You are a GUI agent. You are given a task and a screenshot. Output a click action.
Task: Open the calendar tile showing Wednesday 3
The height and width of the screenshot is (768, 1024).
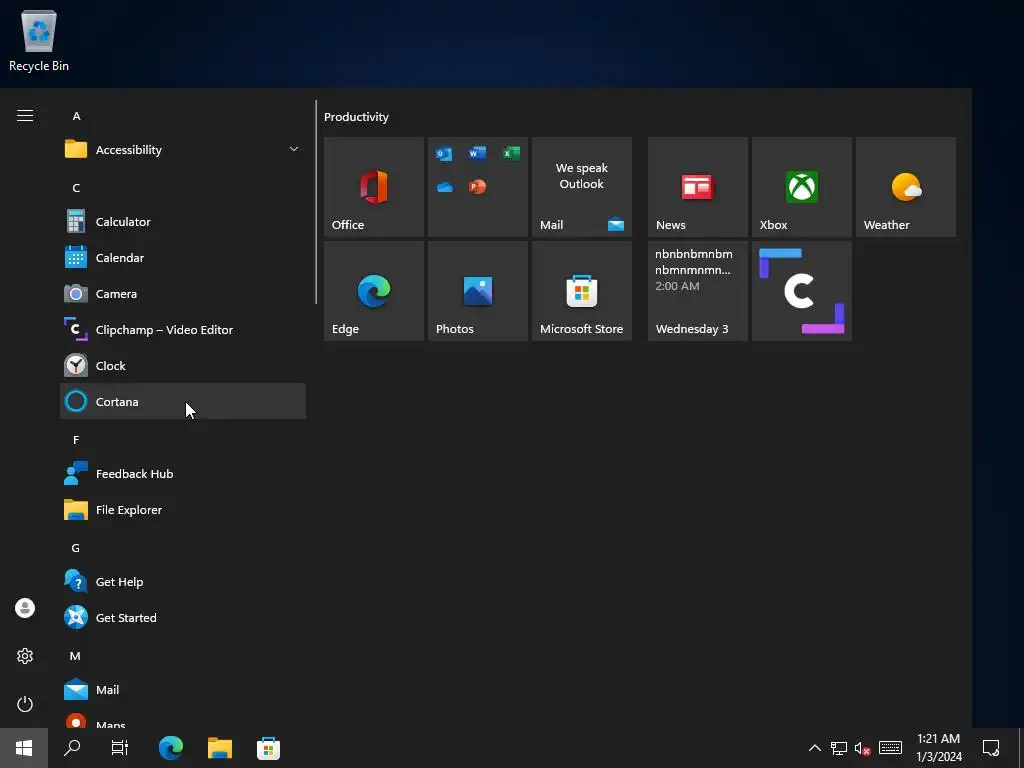[x=697, y=291]
